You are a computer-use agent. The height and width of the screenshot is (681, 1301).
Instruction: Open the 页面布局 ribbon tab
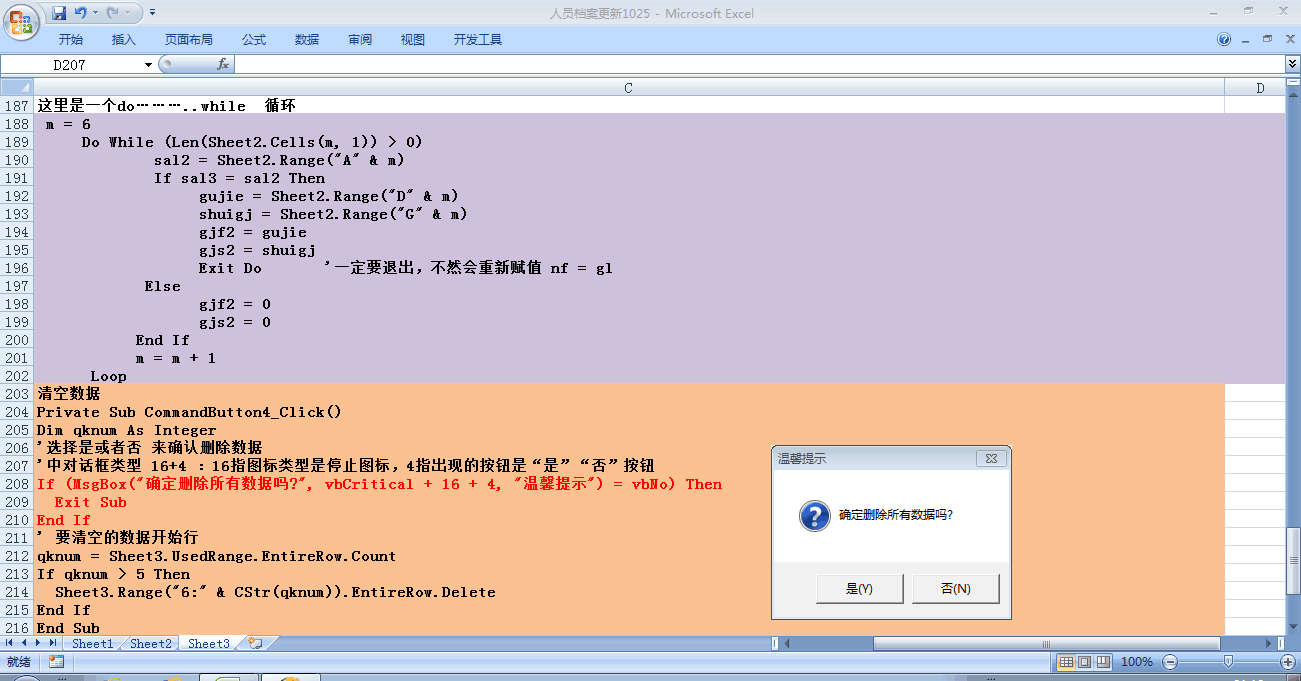click(x=189, y=40)
